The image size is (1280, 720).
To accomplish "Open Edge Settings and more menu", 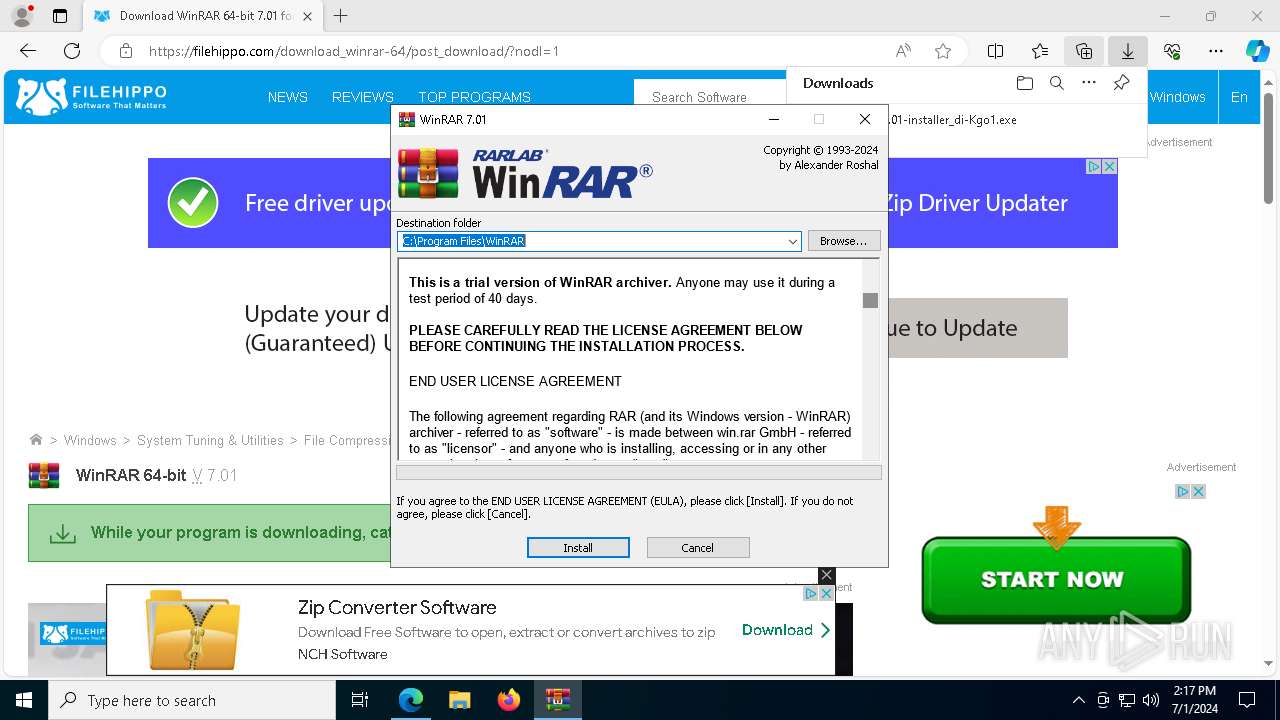I will click(x=1216, y=51).
